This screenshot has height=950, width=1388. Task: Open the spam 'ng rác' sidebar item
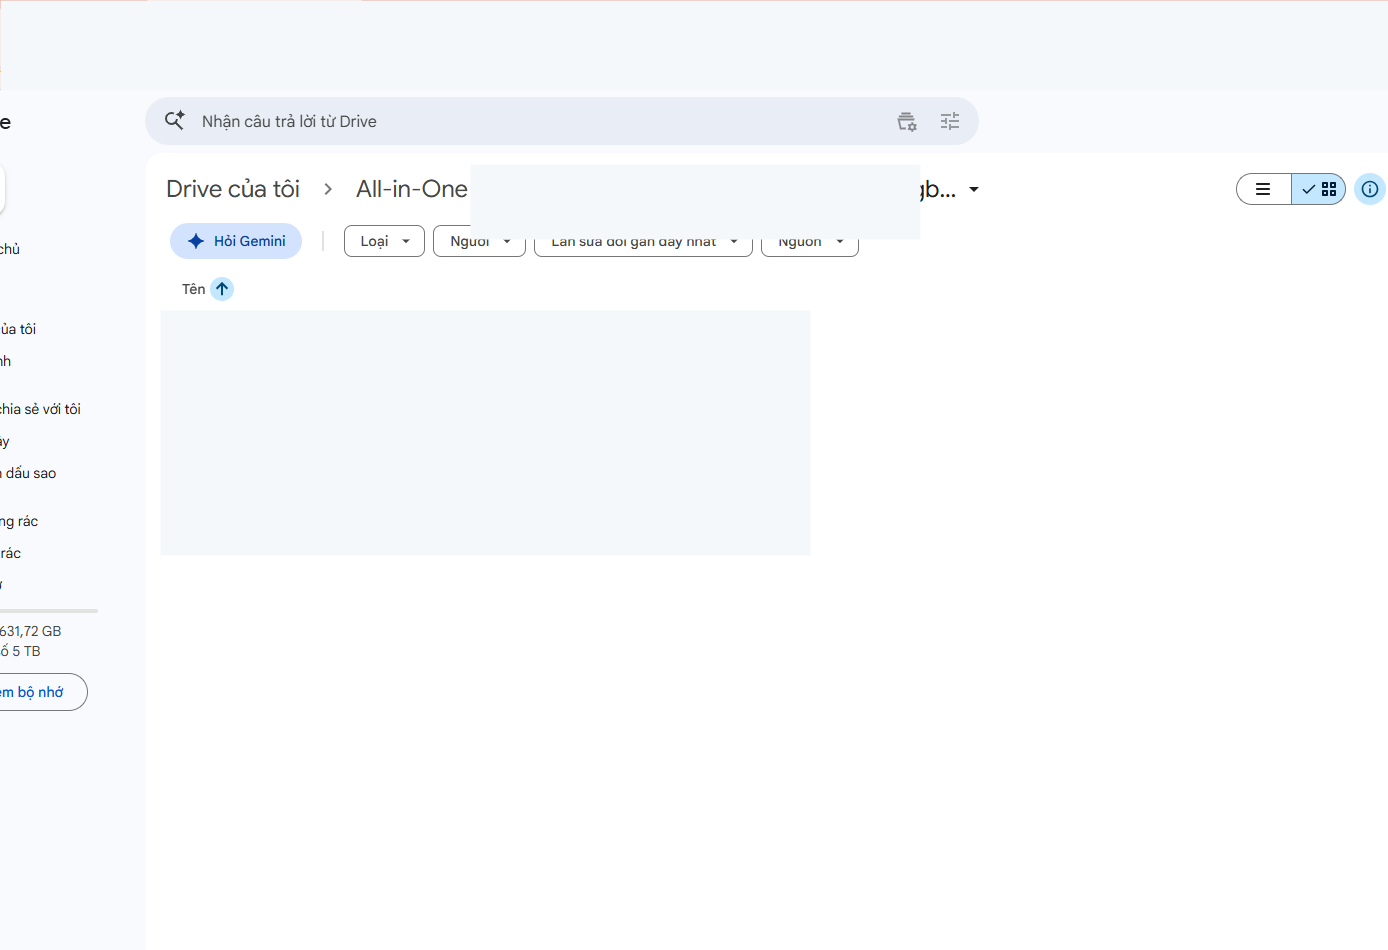pyautogui.click(x=19, y=521)
